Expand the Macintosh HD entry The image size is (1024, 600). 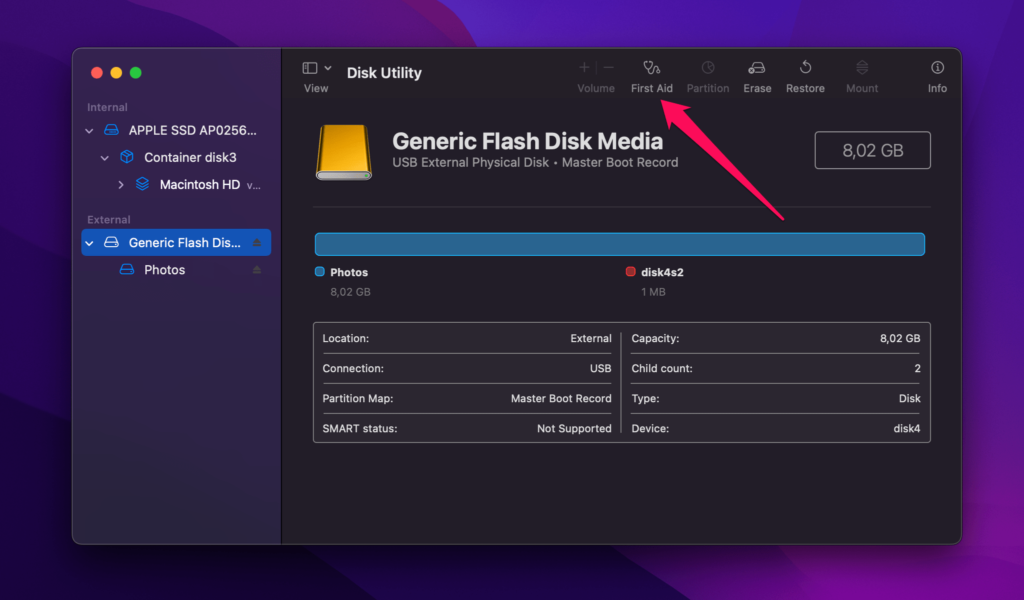121,185
